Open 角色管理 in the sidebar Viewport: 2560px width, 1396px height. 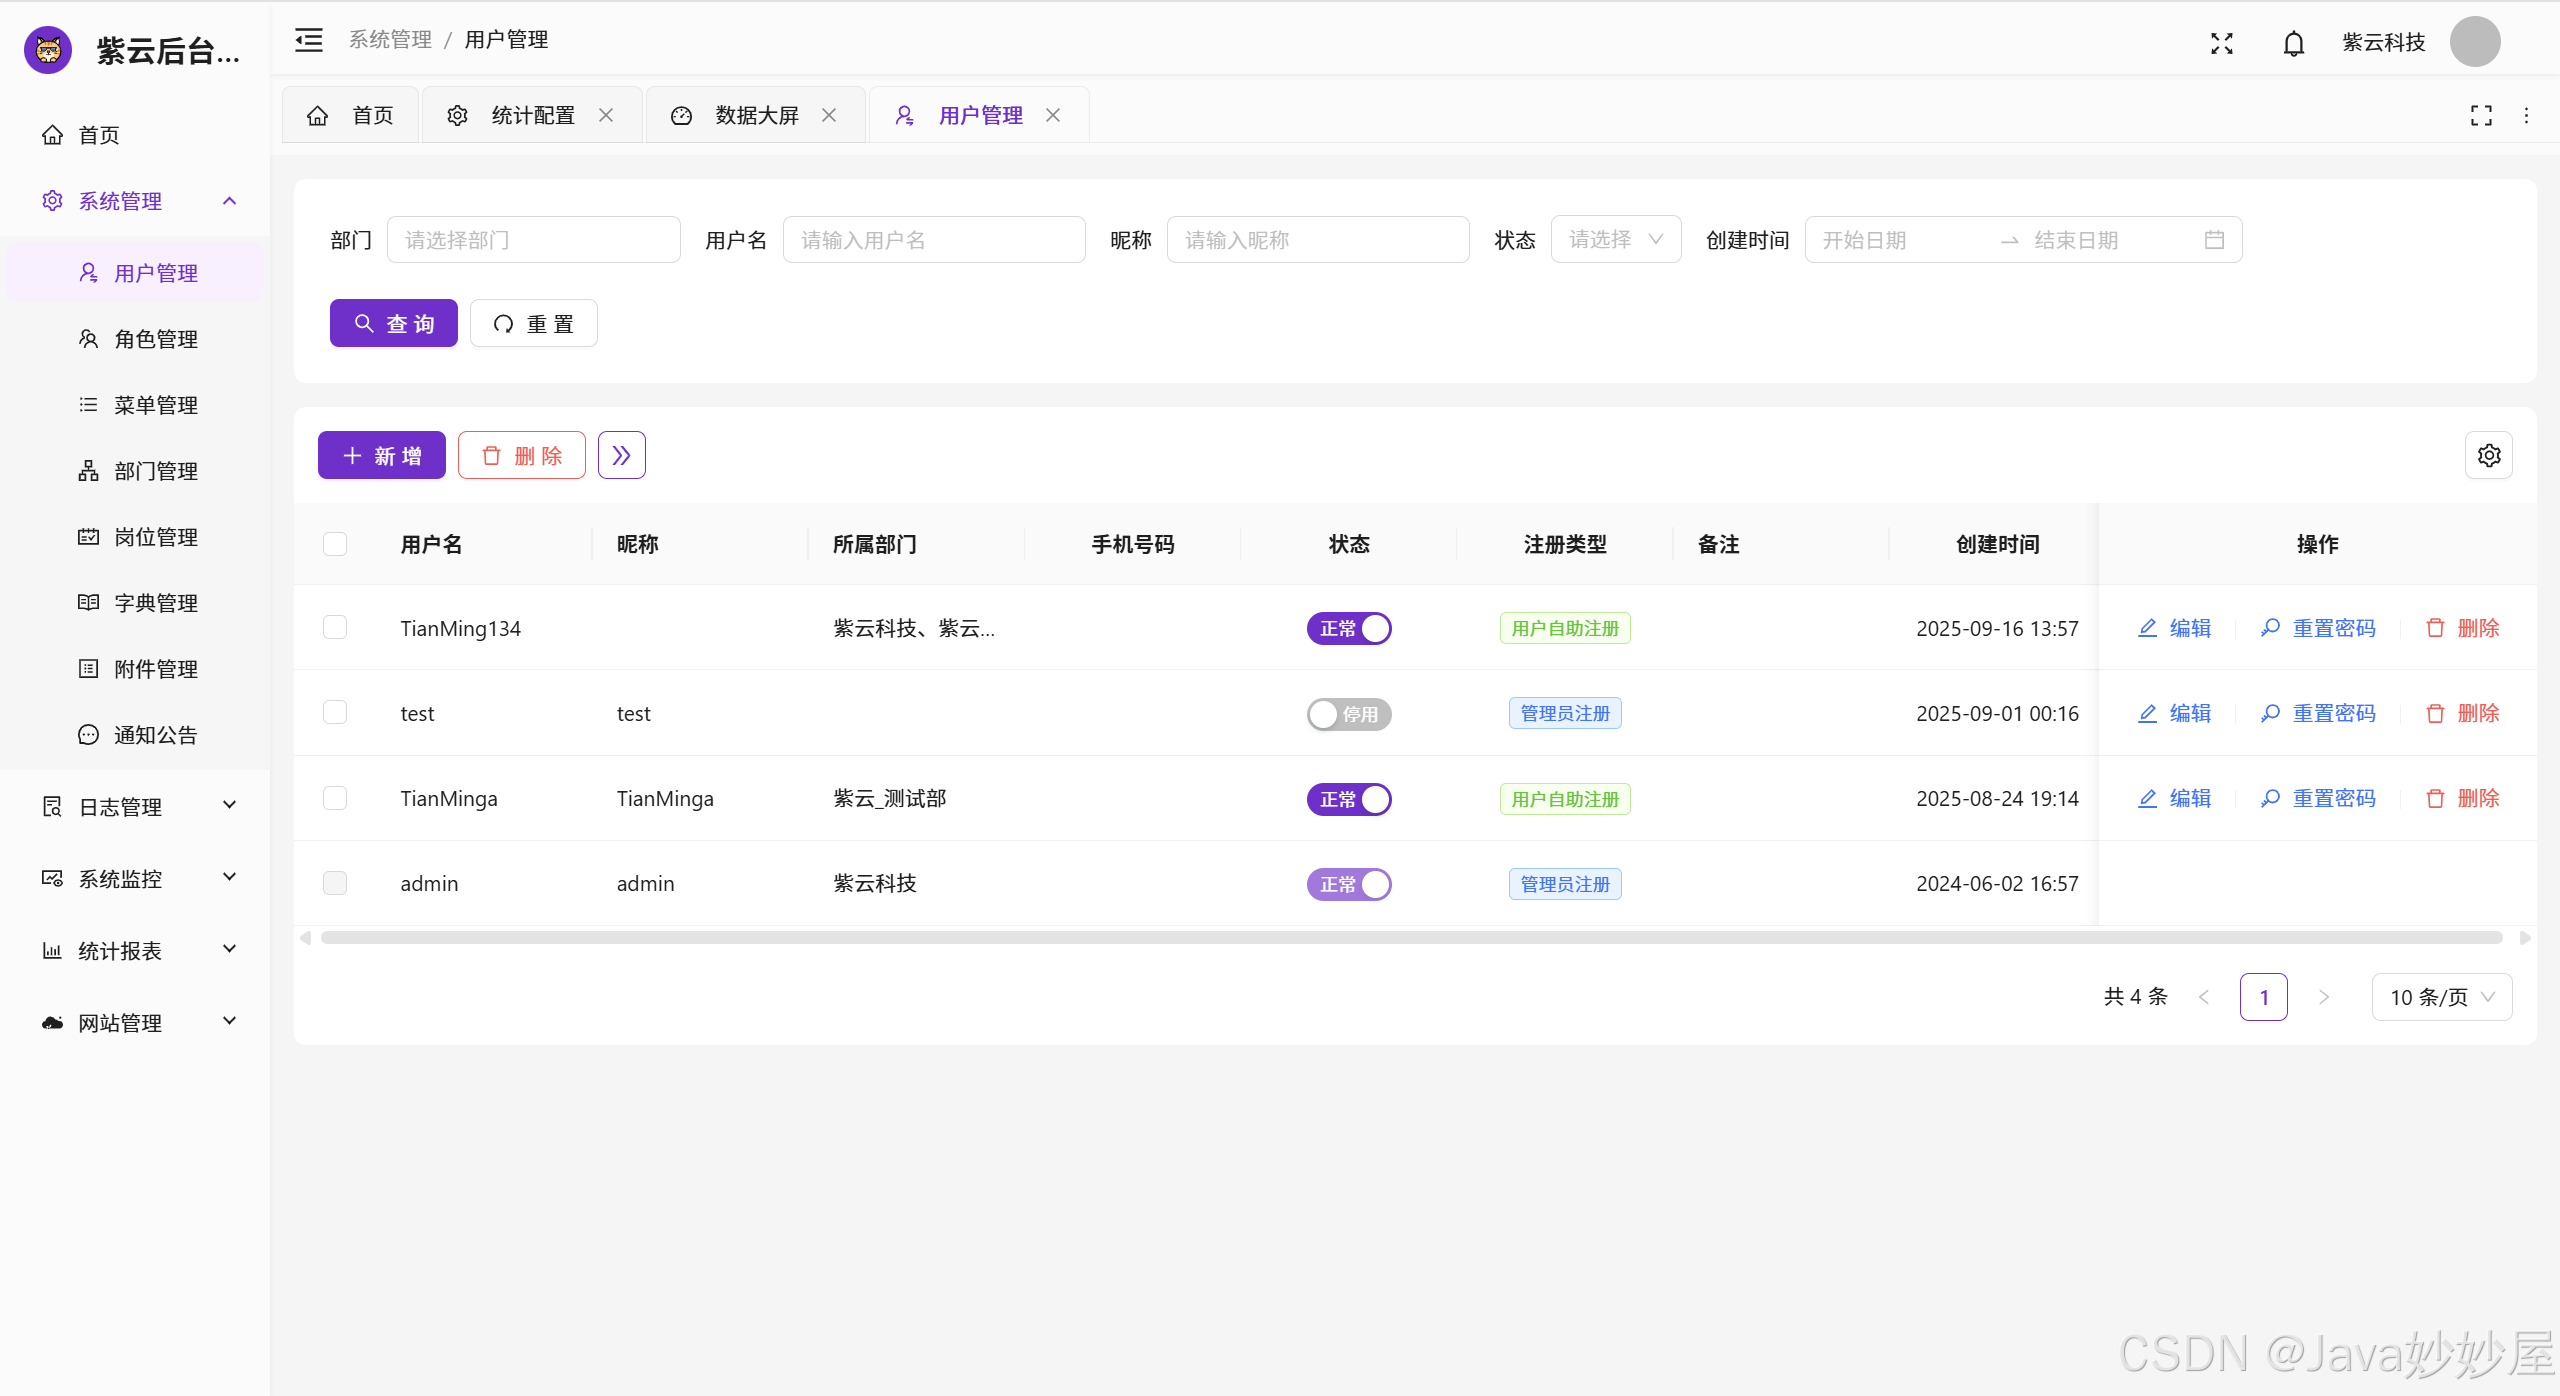135,339
